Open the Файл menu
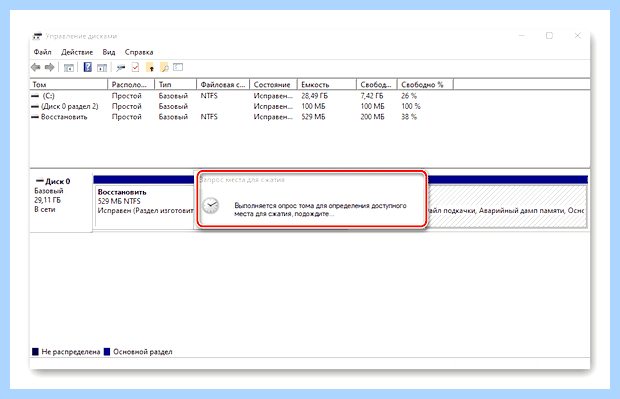This screenshot has width=620, height=399. click(x=42, y=52)
